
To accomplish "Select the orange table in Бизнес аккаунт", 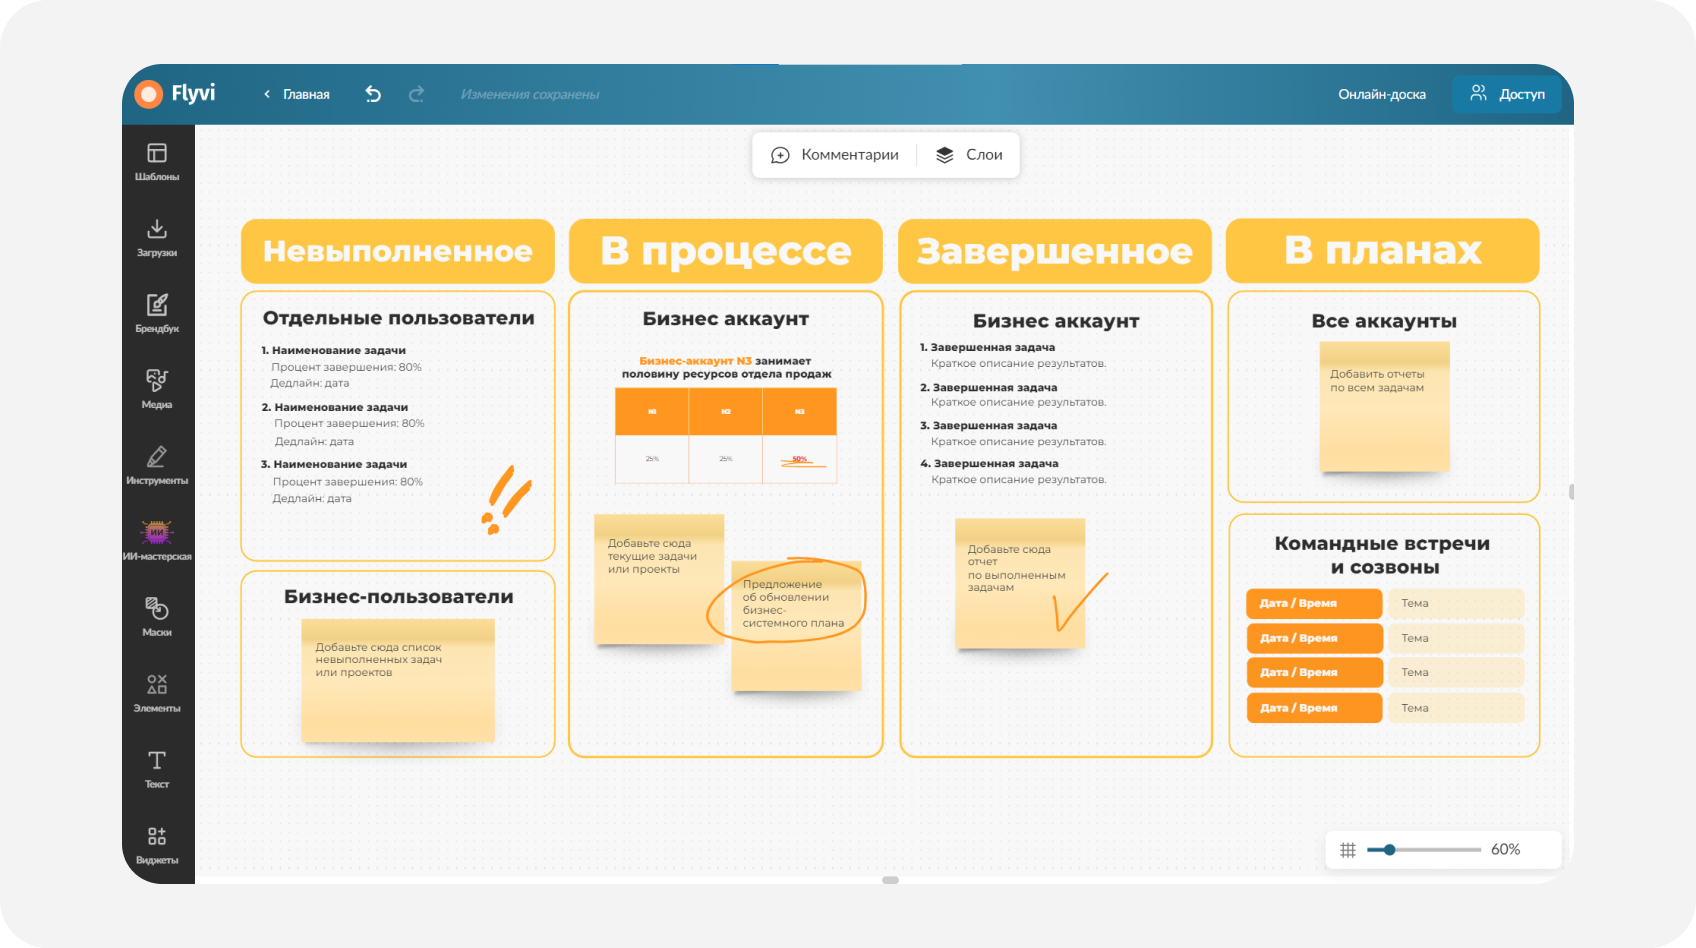I will [726, 435].
